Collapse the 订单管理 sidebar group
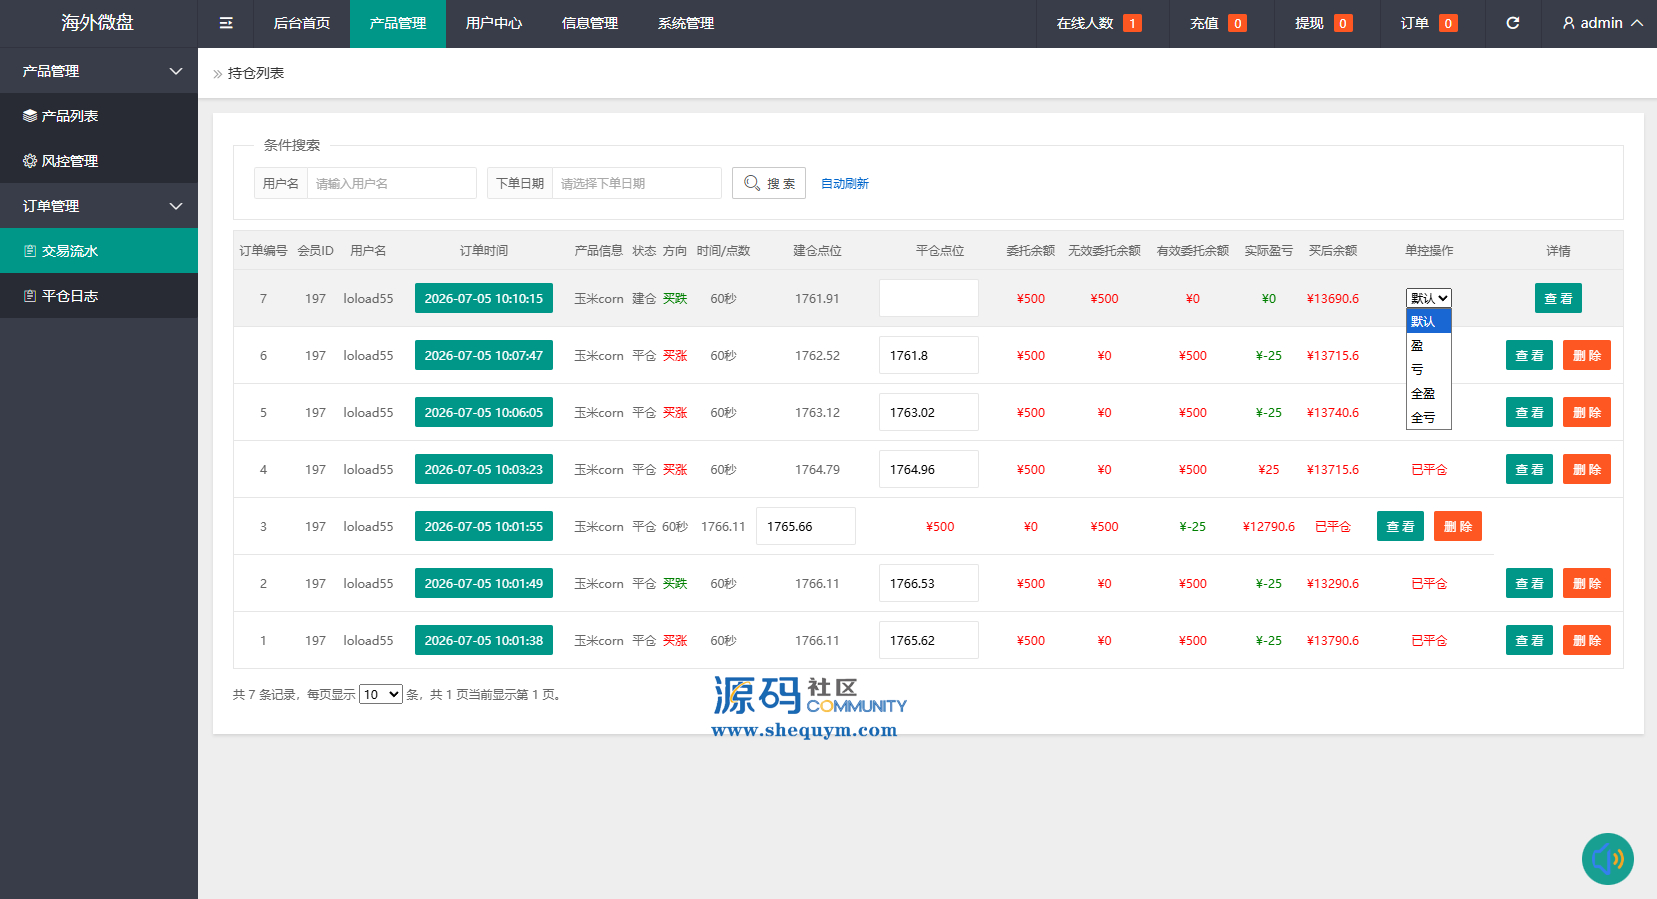This screenshot has height=899, width=1657. tap(99, 206)
